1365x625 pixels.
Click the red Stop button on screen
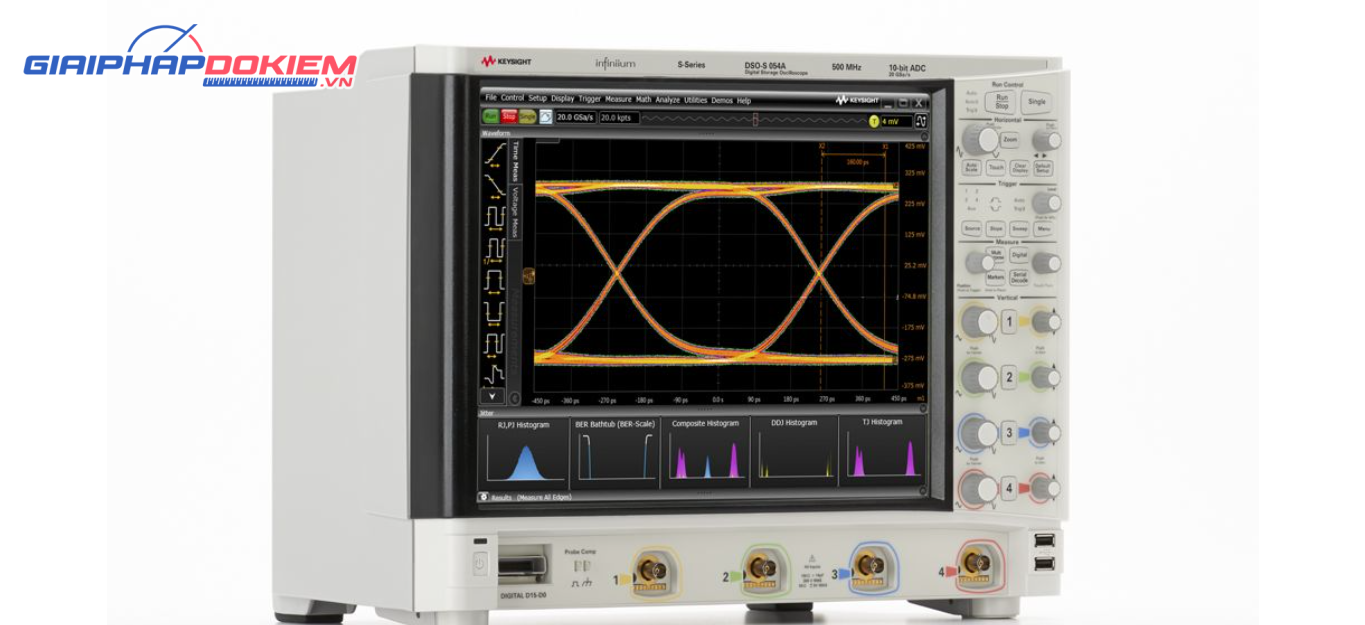coord(509,116)
